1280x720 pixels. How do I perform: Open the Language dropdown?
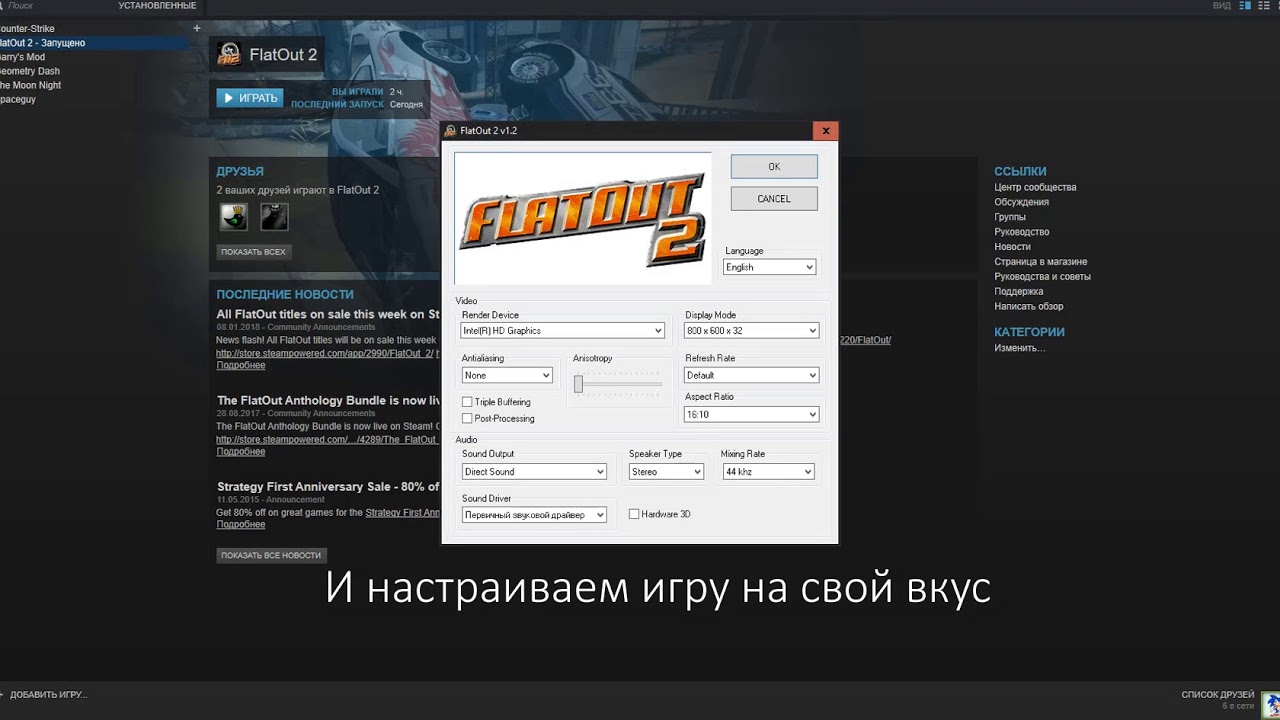pos(770,267)
